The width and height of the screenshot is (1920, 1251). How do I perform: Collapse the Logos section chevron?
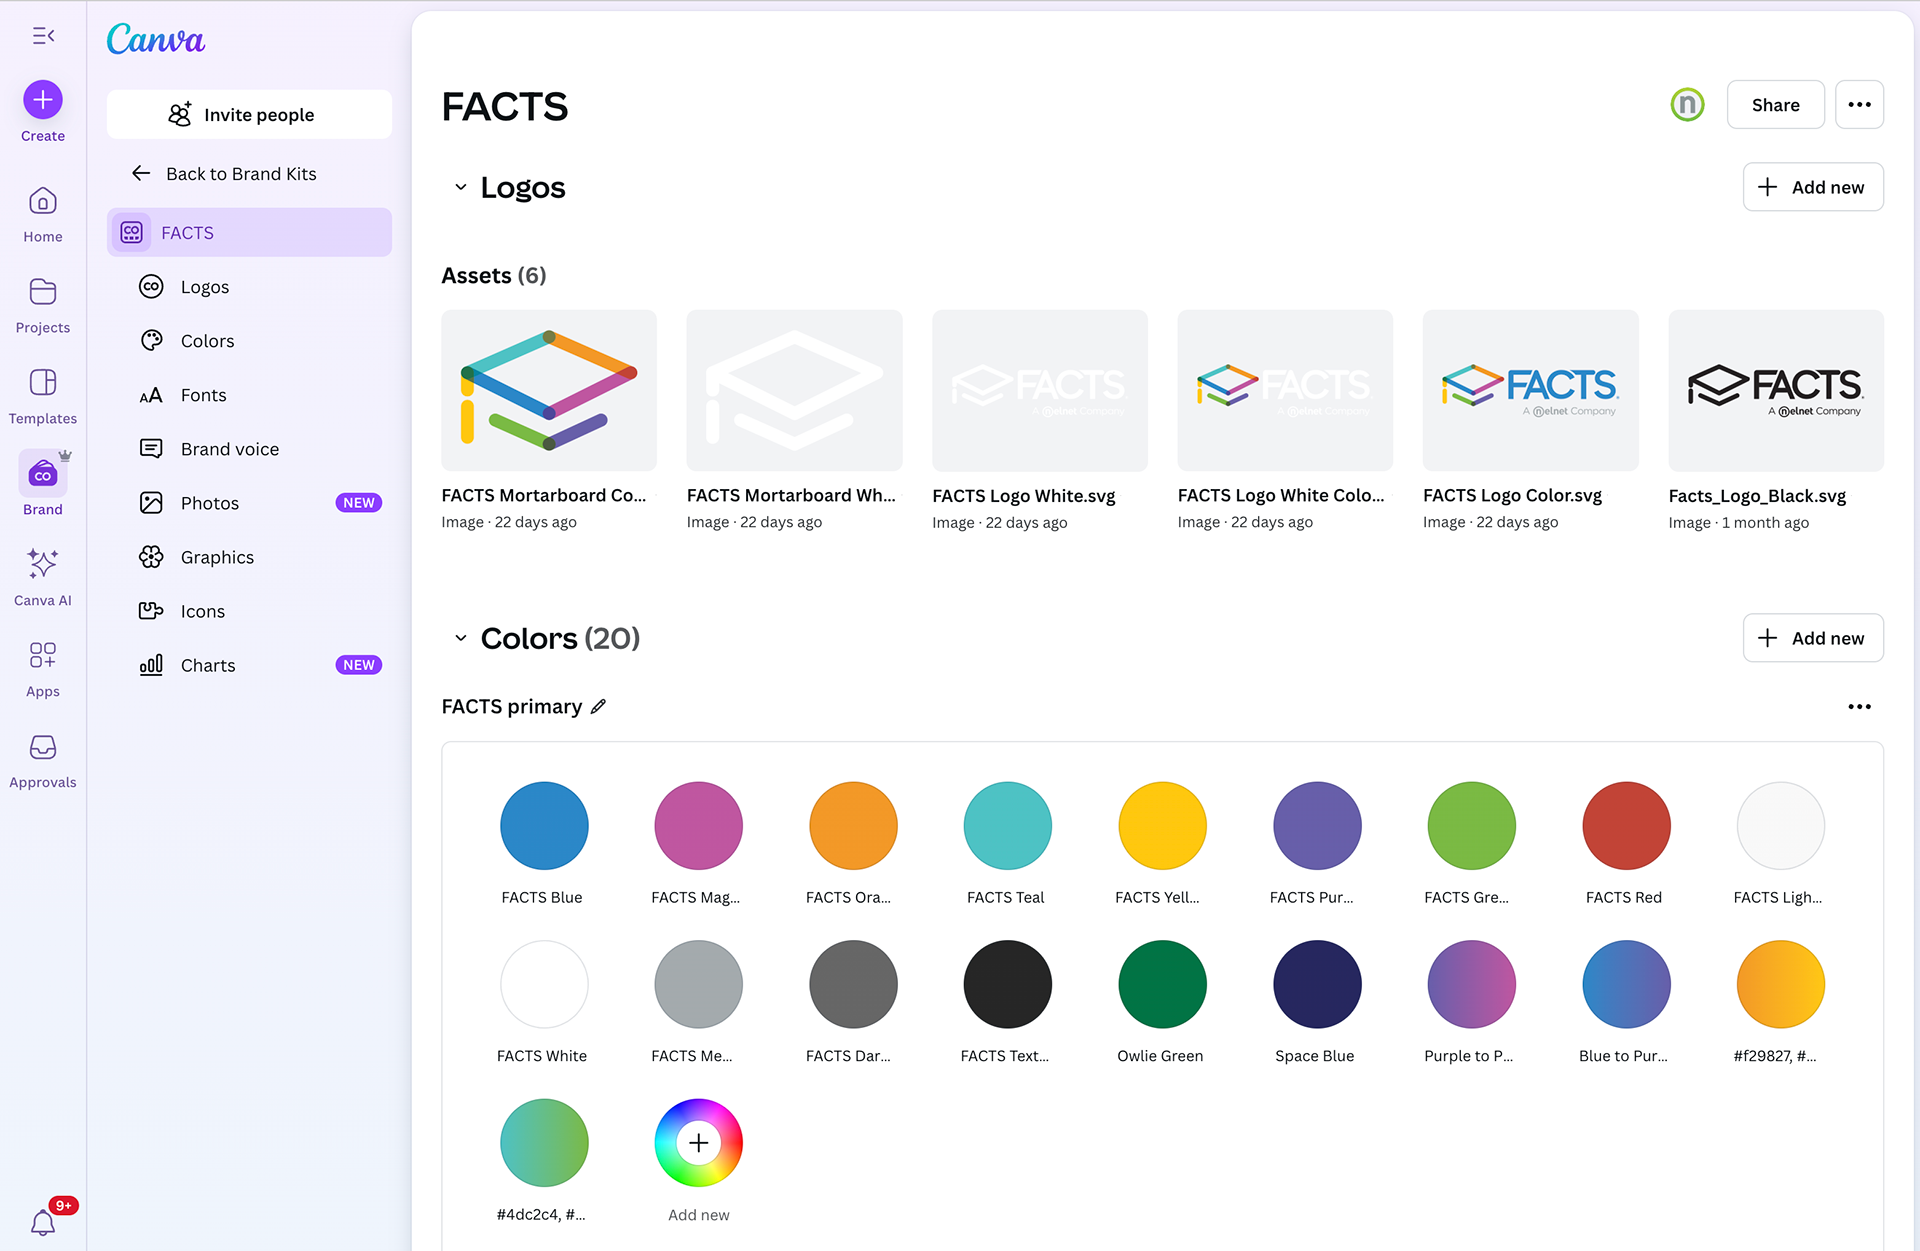(x=460, y=187)
